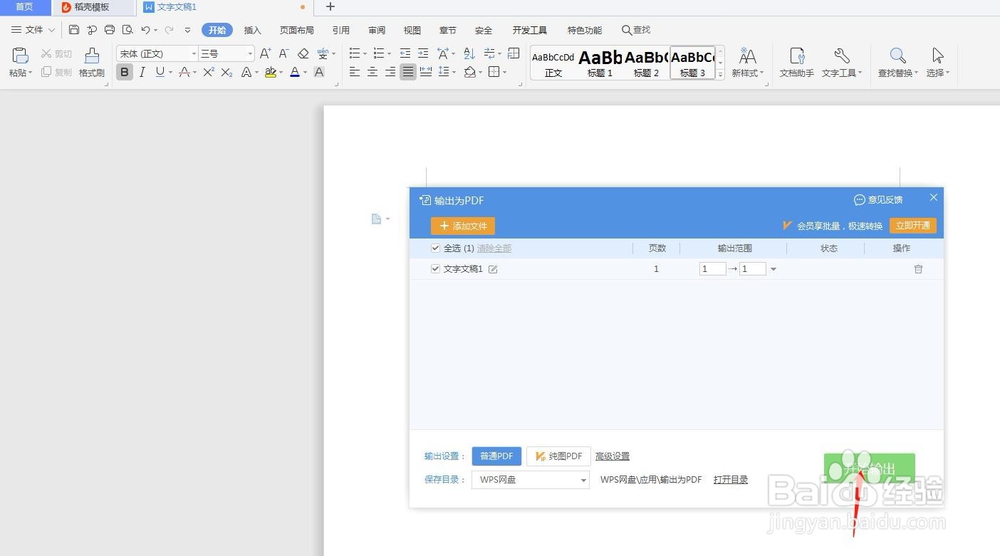Select the 普通PDF output option
Image resolution: width=1000 pixels, height=556 pixels.
click(496, 456)
